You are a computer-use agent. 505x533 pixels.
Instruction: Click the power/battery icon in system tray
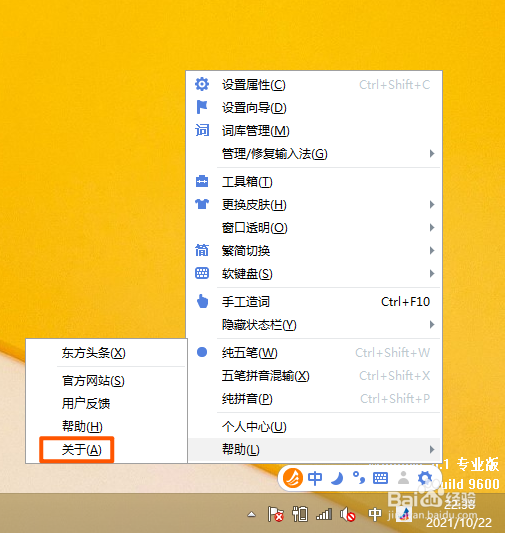click(x=300, y=514)
